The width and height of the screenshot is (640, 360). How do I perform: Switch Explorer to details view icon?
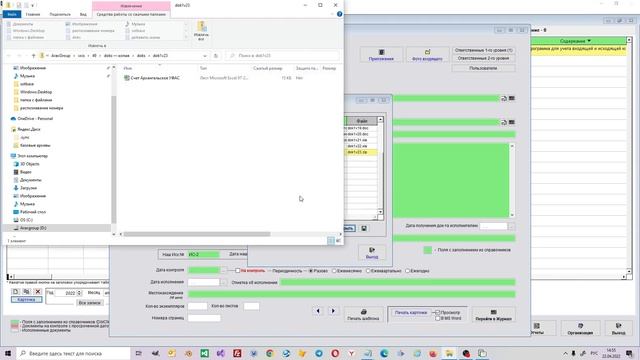coord(331,241)
